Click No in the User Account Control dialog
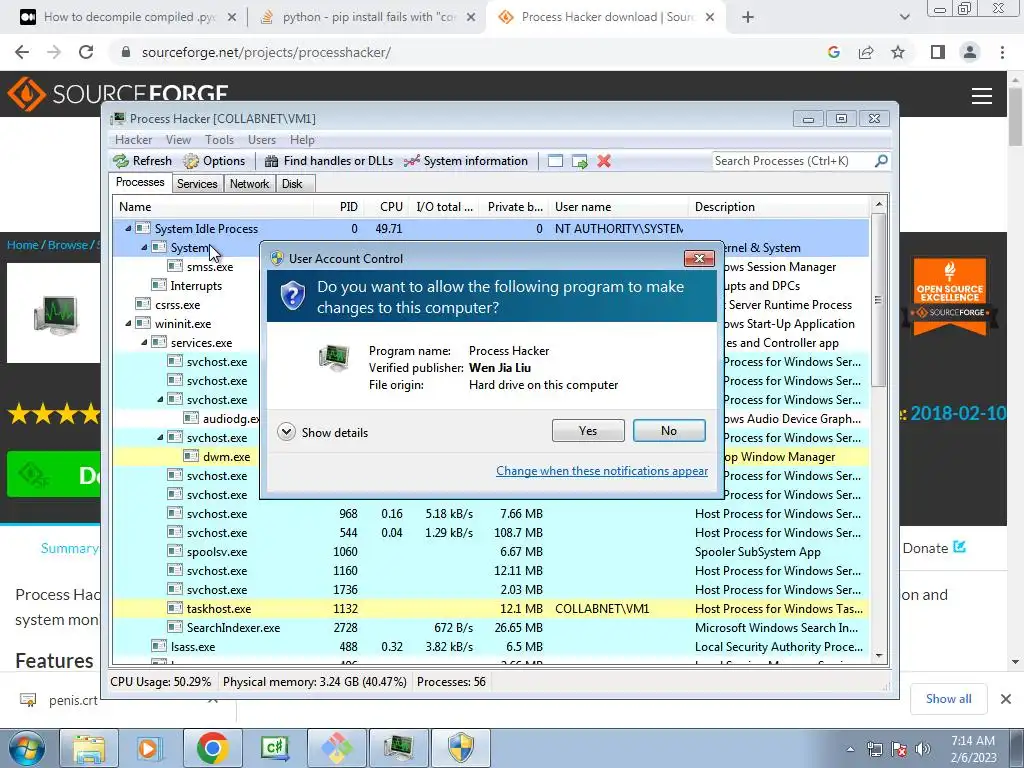This screenshot has height=768, width=1024. pyautogui.click(x=669, y=430)
